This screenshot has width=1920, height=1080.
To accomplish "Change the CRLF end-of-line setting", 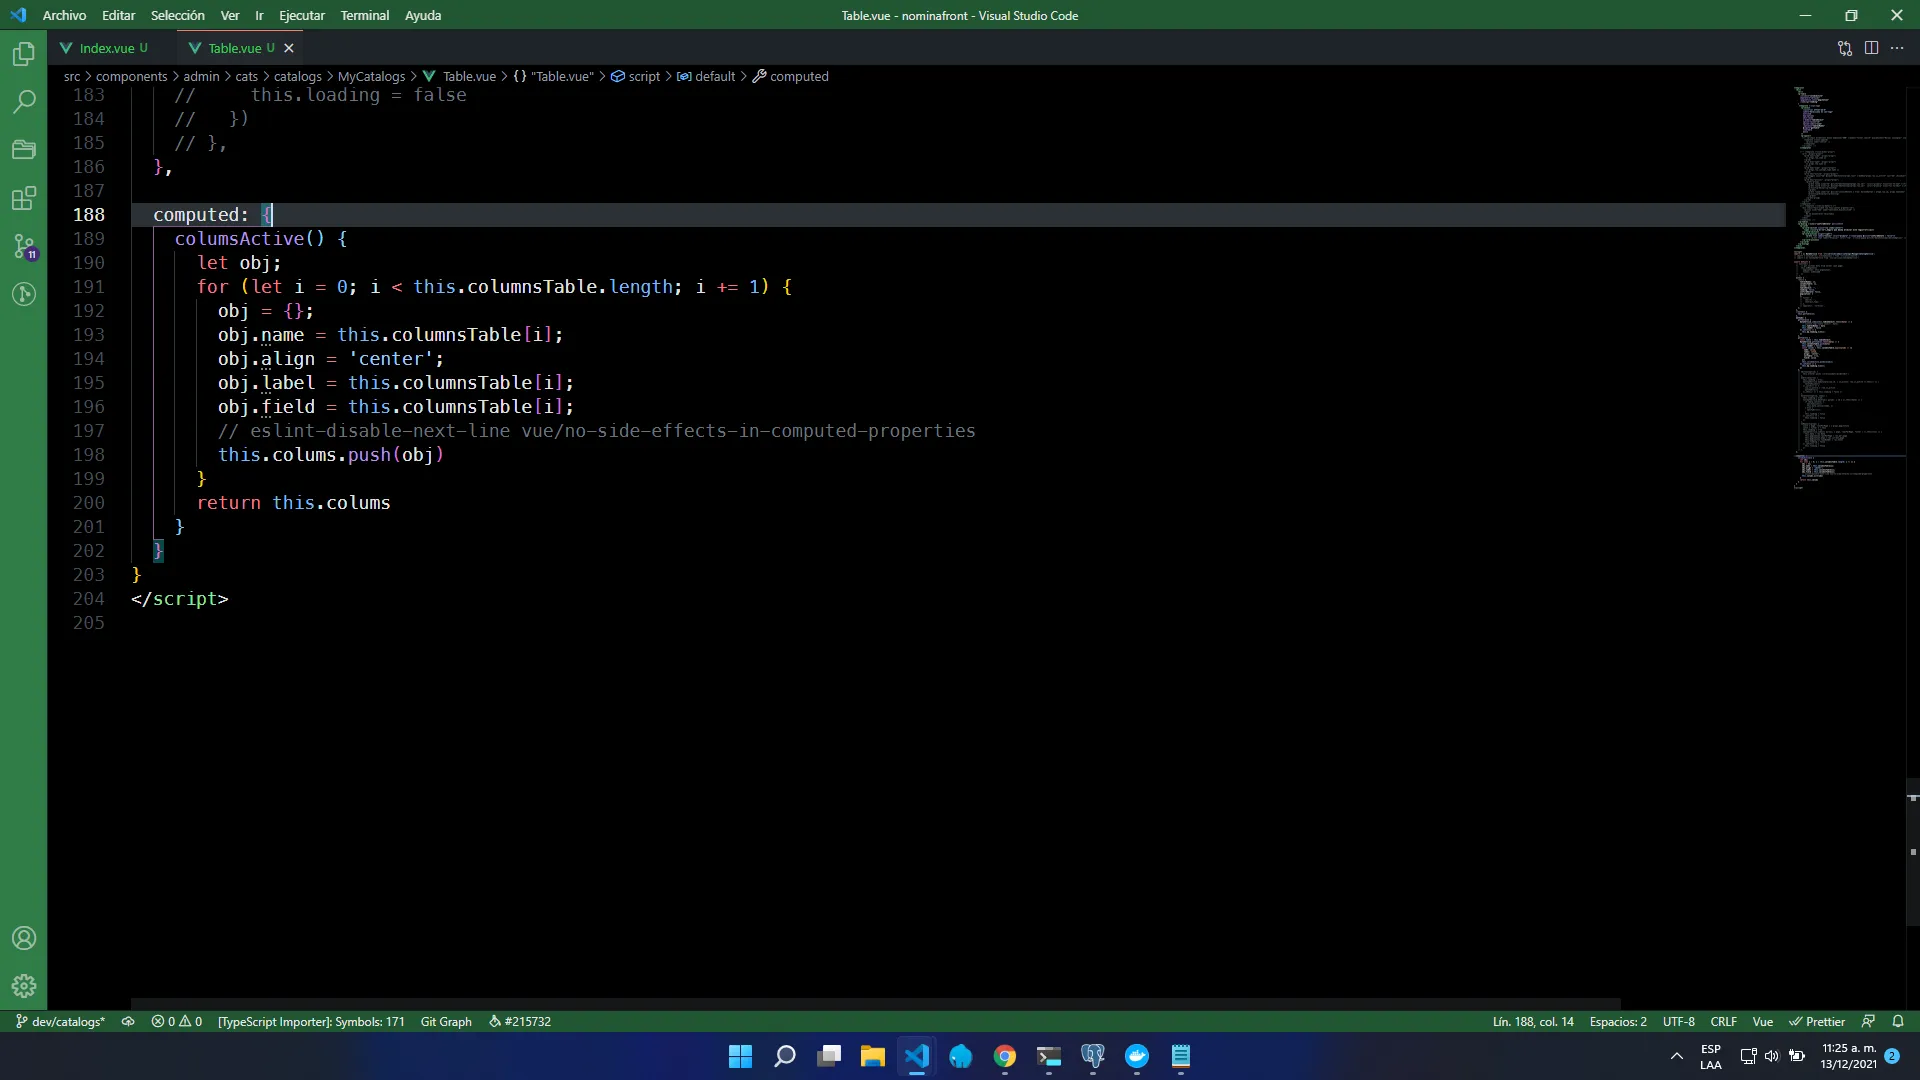I will click(1723, 1021).
